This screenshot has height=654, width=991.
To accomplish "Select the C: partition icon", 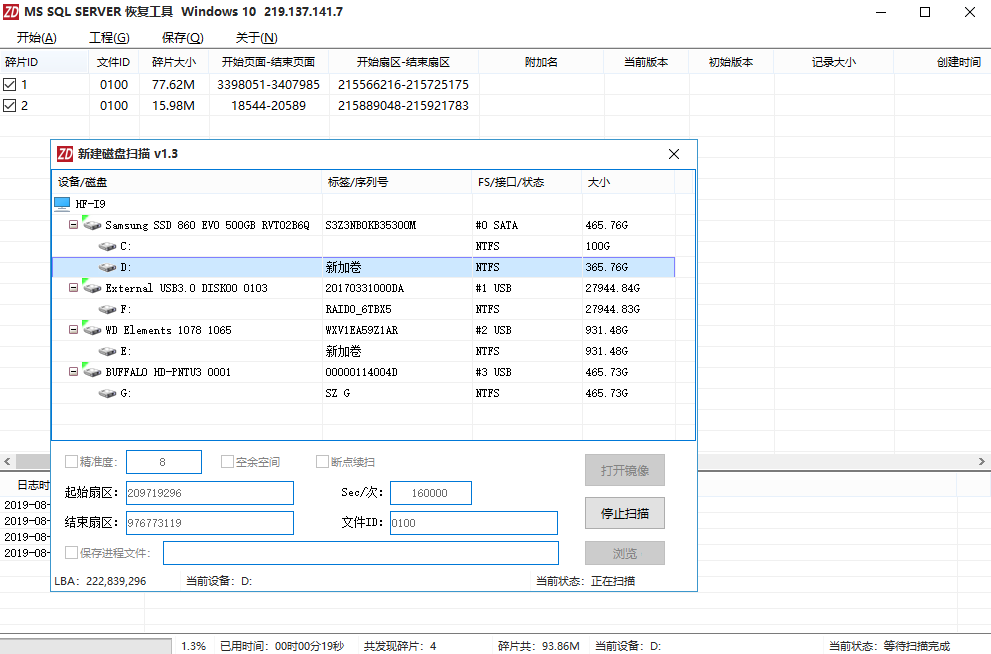I will click(108, 246).
